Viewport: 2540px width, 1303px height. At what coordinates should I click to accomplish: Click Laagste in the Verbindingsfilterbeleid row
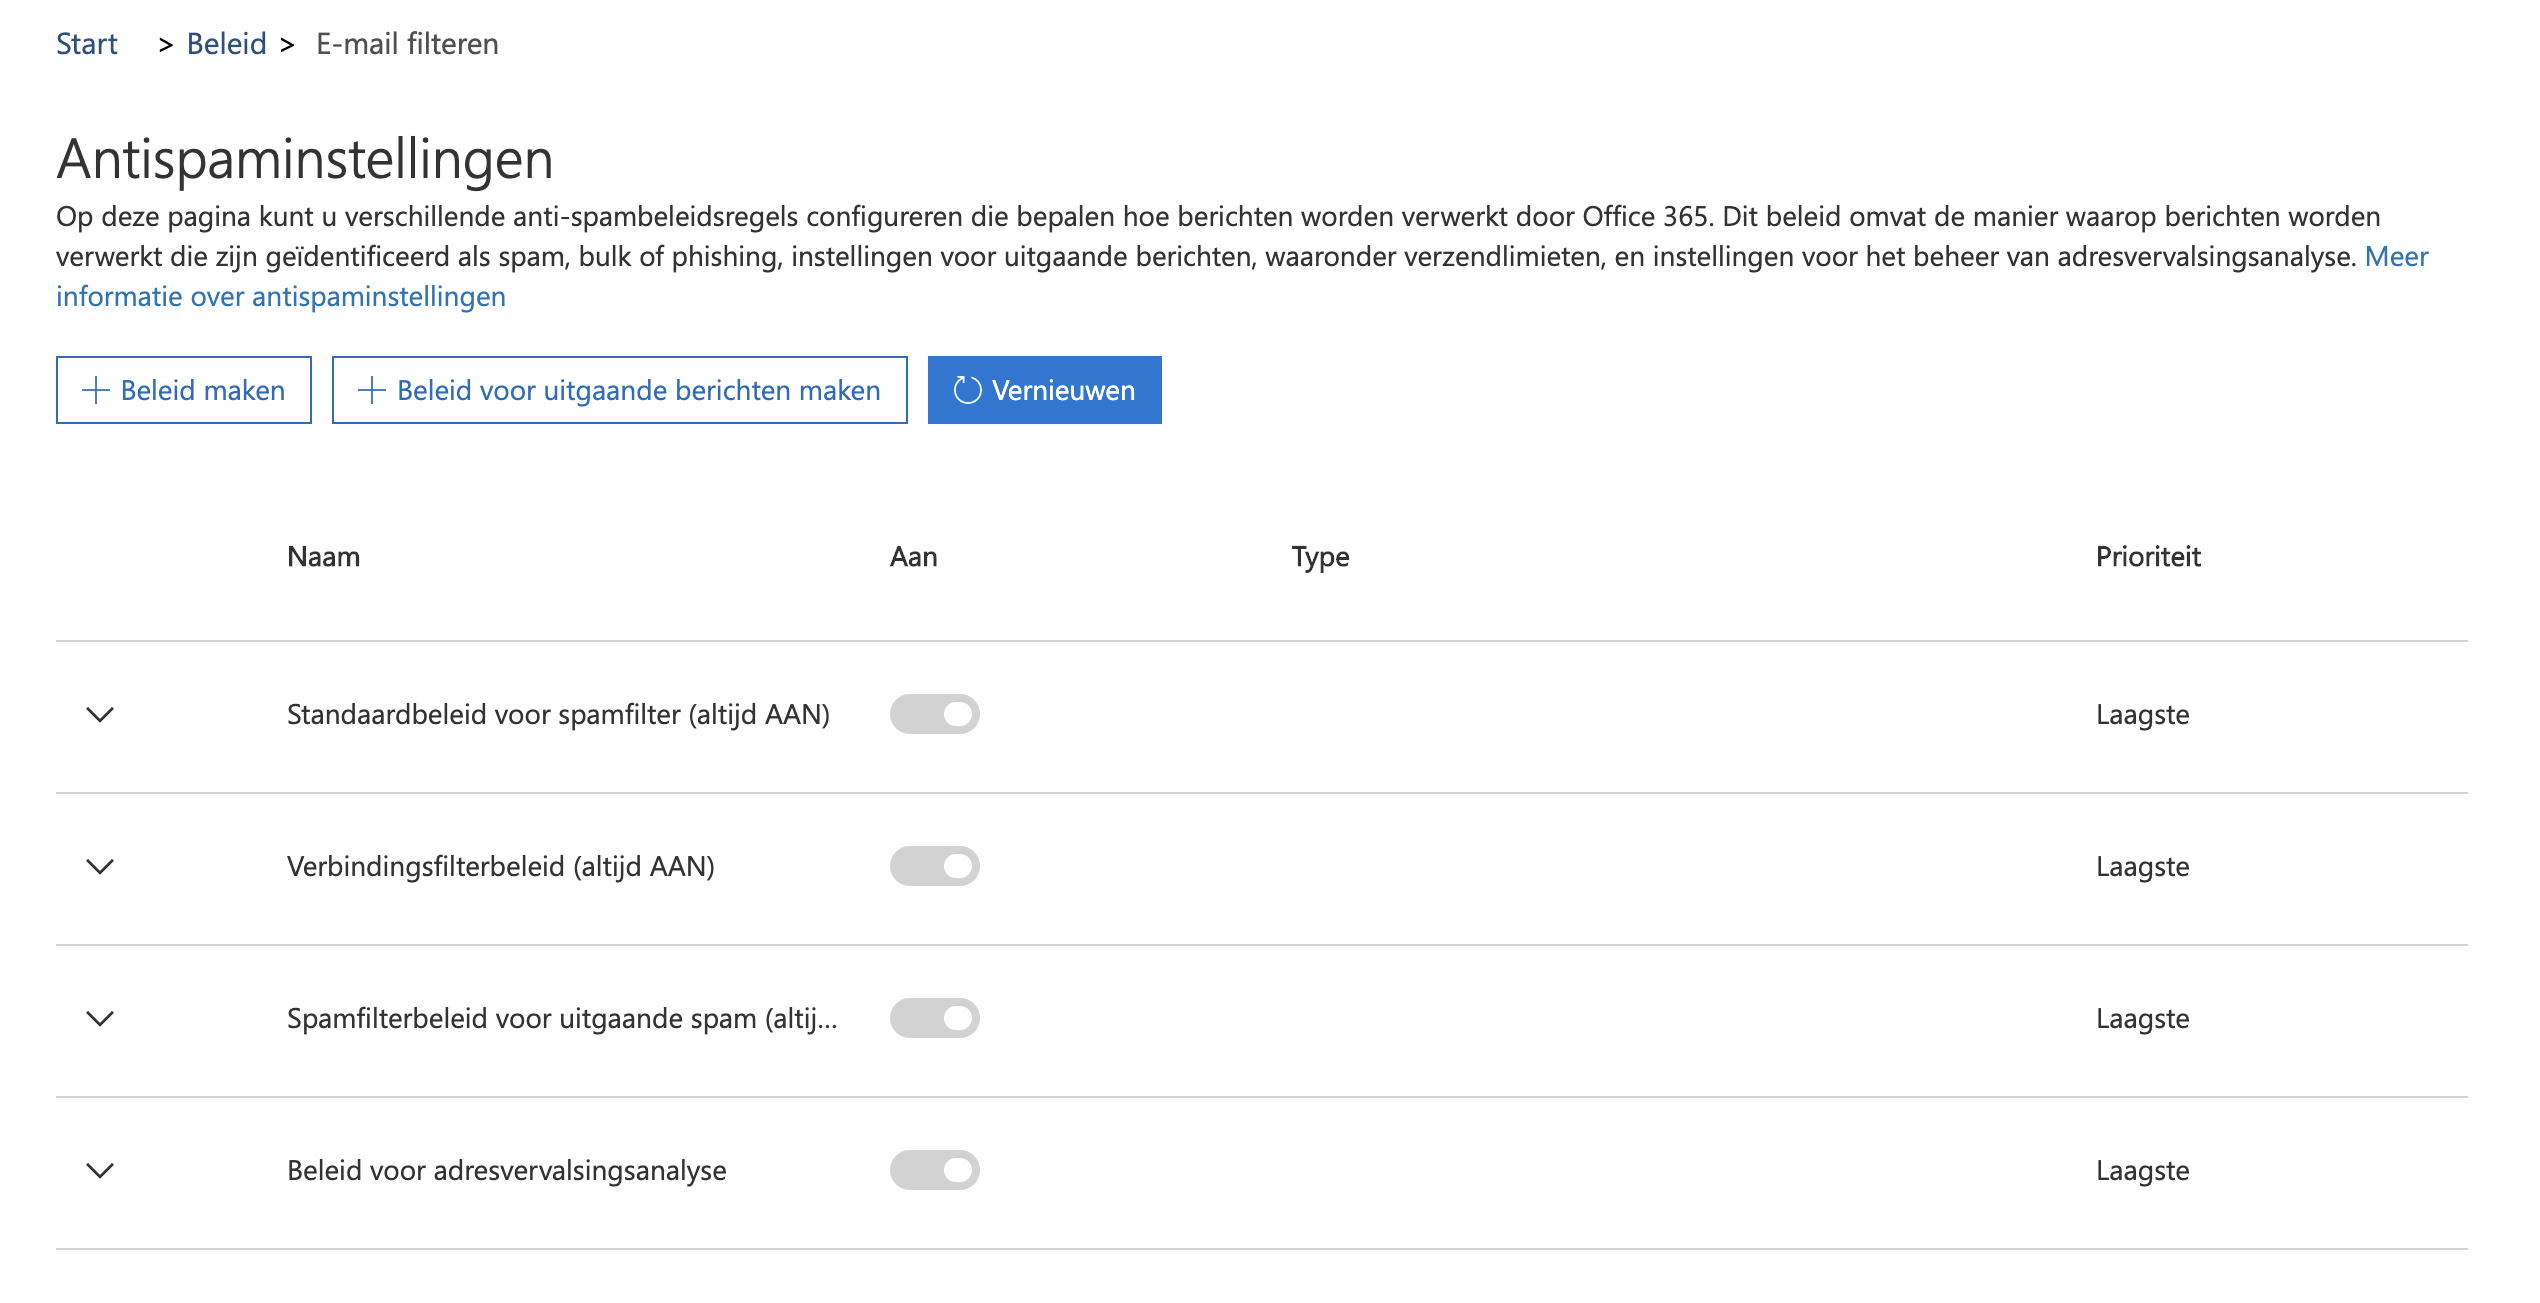[2143, 866]
